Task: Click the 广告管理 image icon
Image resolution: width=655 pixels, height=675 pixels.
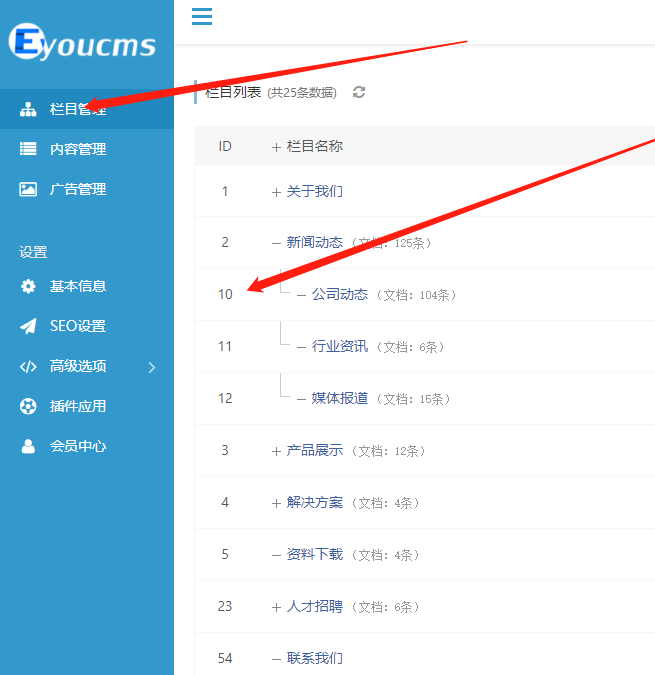Action: (29, 189)
